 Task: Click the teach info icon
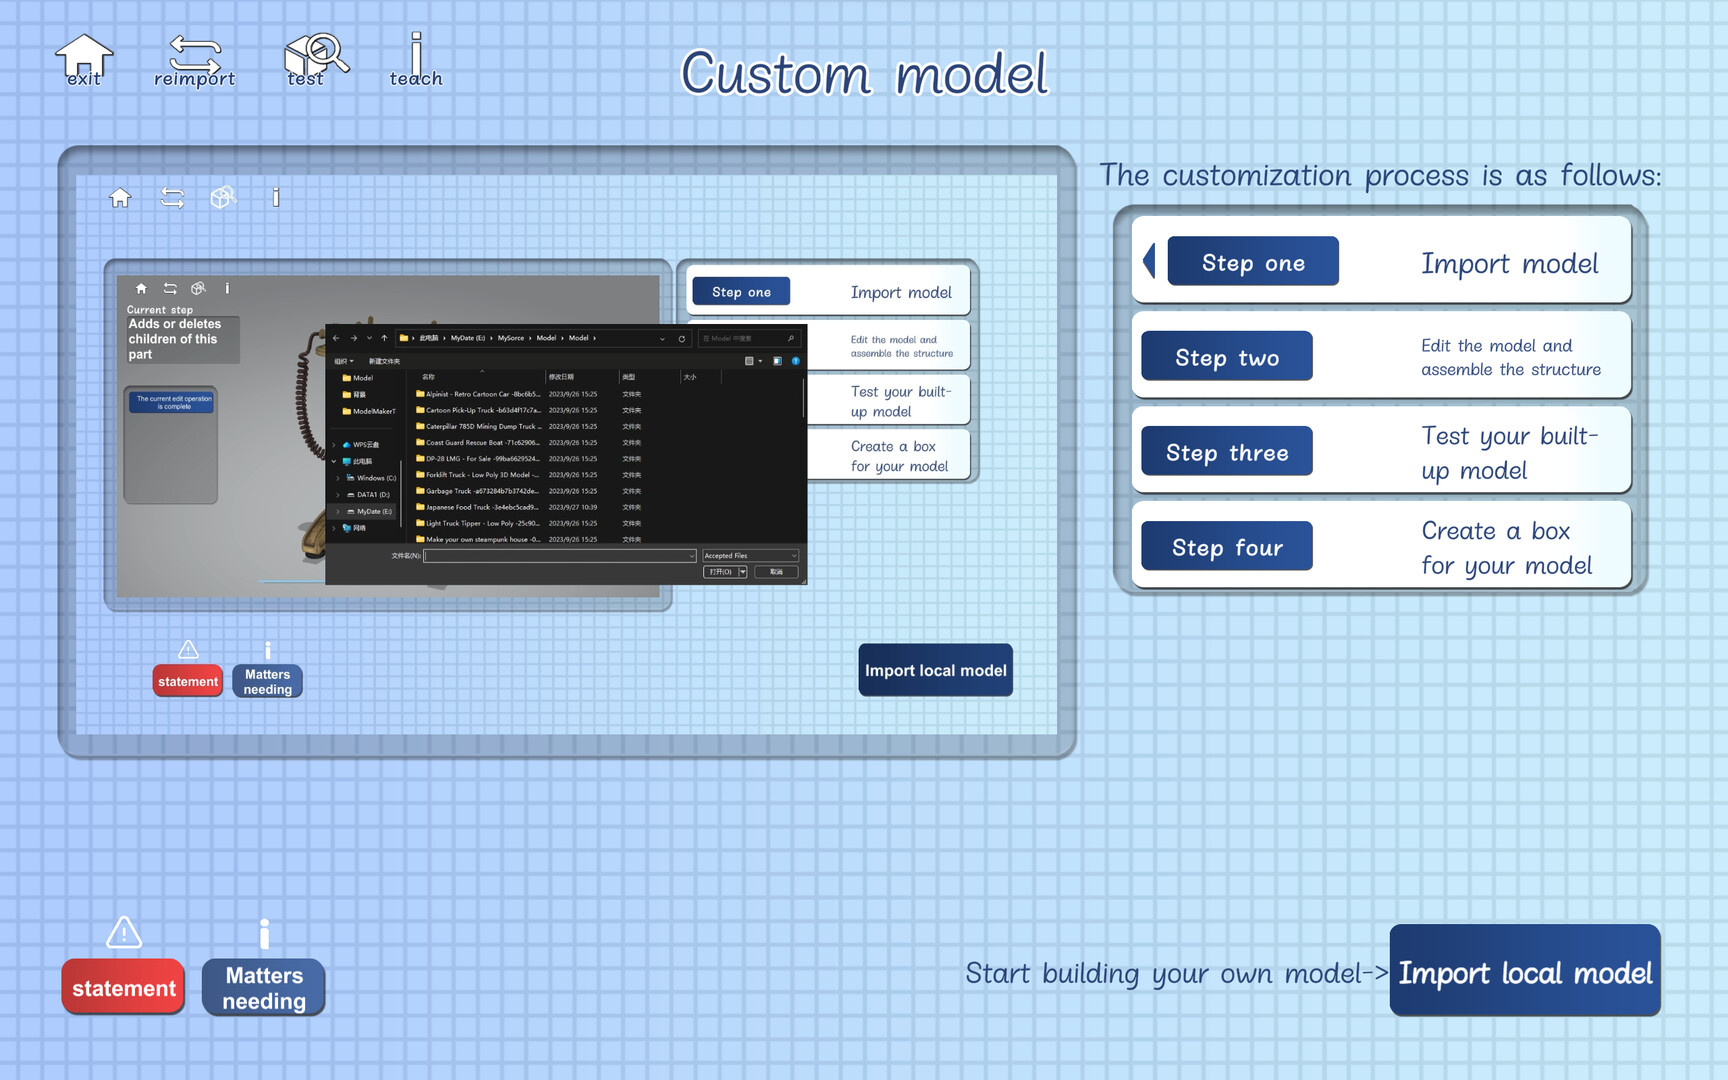tap(416, 52)
